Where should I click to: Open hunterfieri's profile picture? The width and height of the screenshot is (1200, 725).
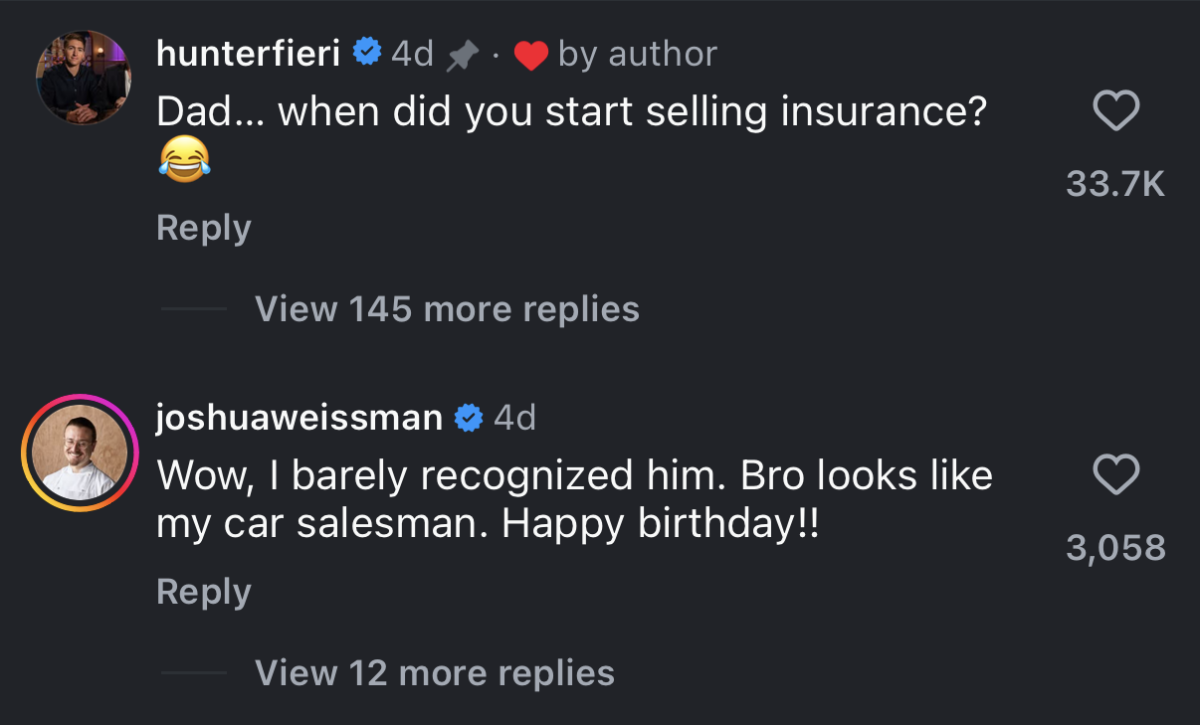click(83, 78)
